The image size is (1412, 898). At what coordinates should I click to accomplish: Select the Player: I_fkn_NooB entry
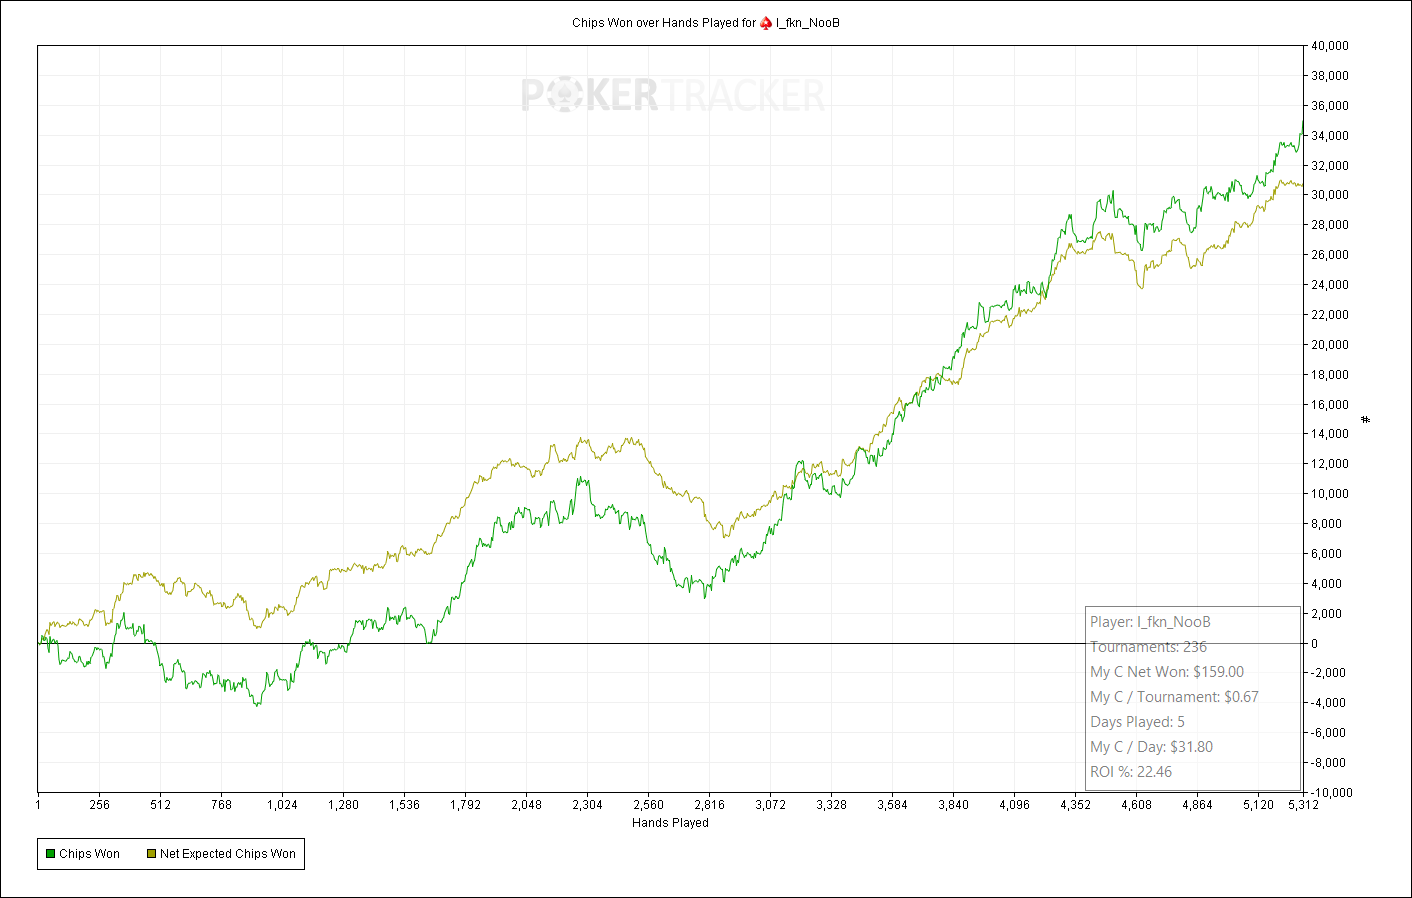1150,621
